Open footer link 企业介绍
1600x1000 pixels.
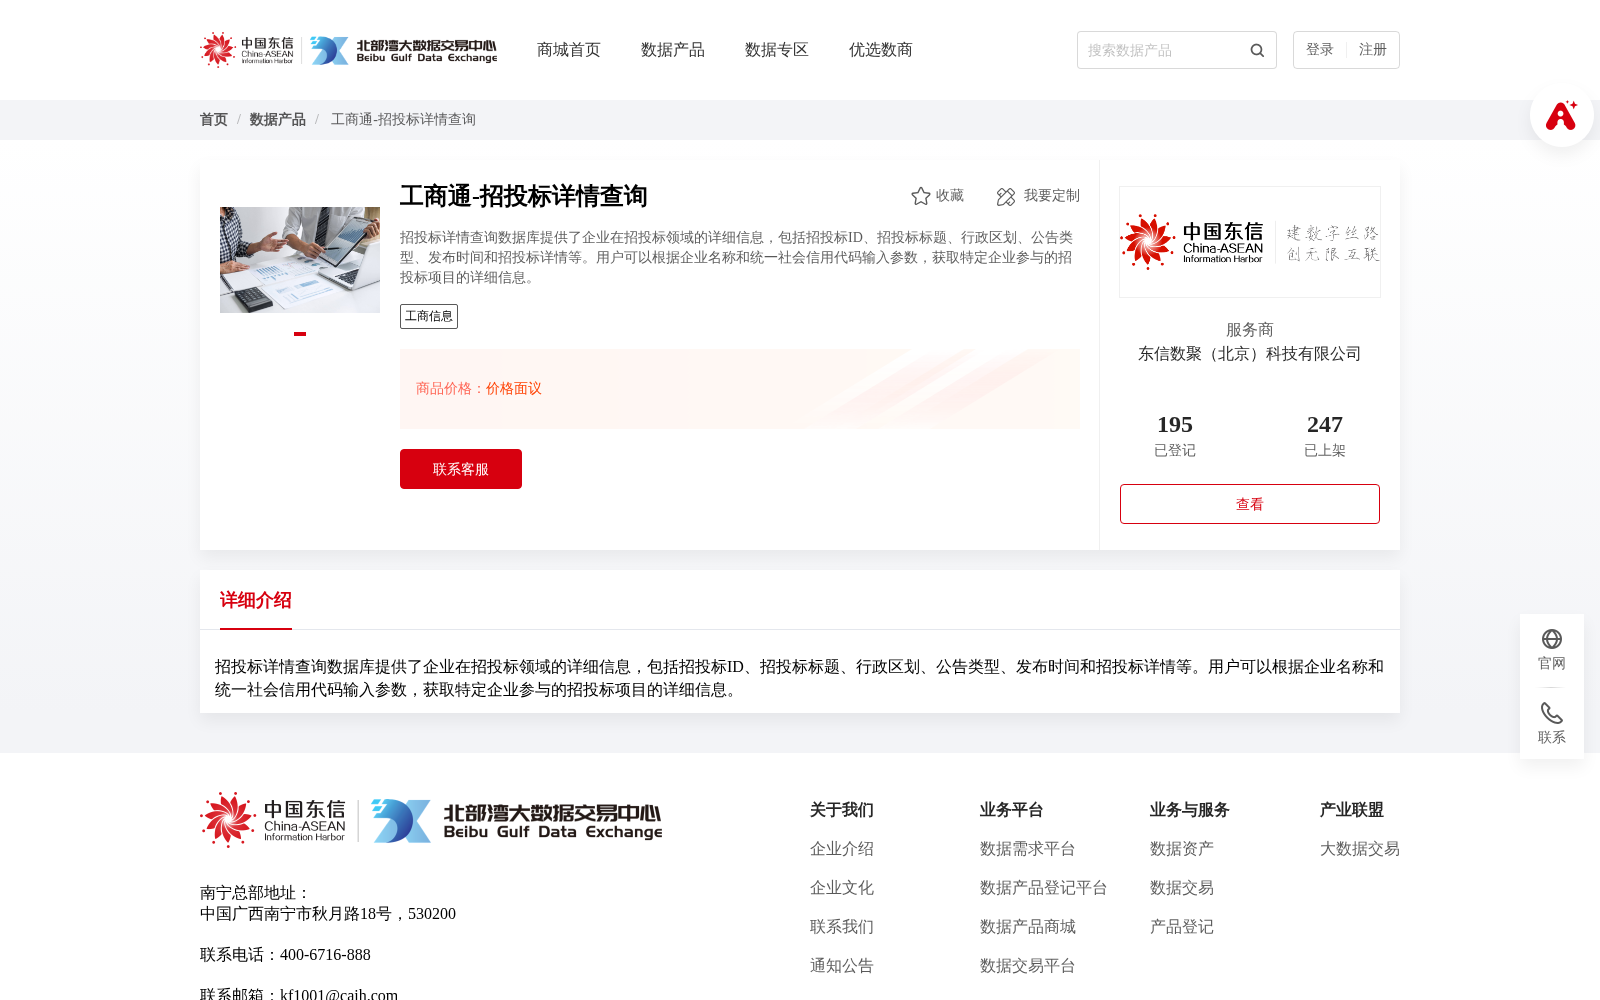point(842,849)
